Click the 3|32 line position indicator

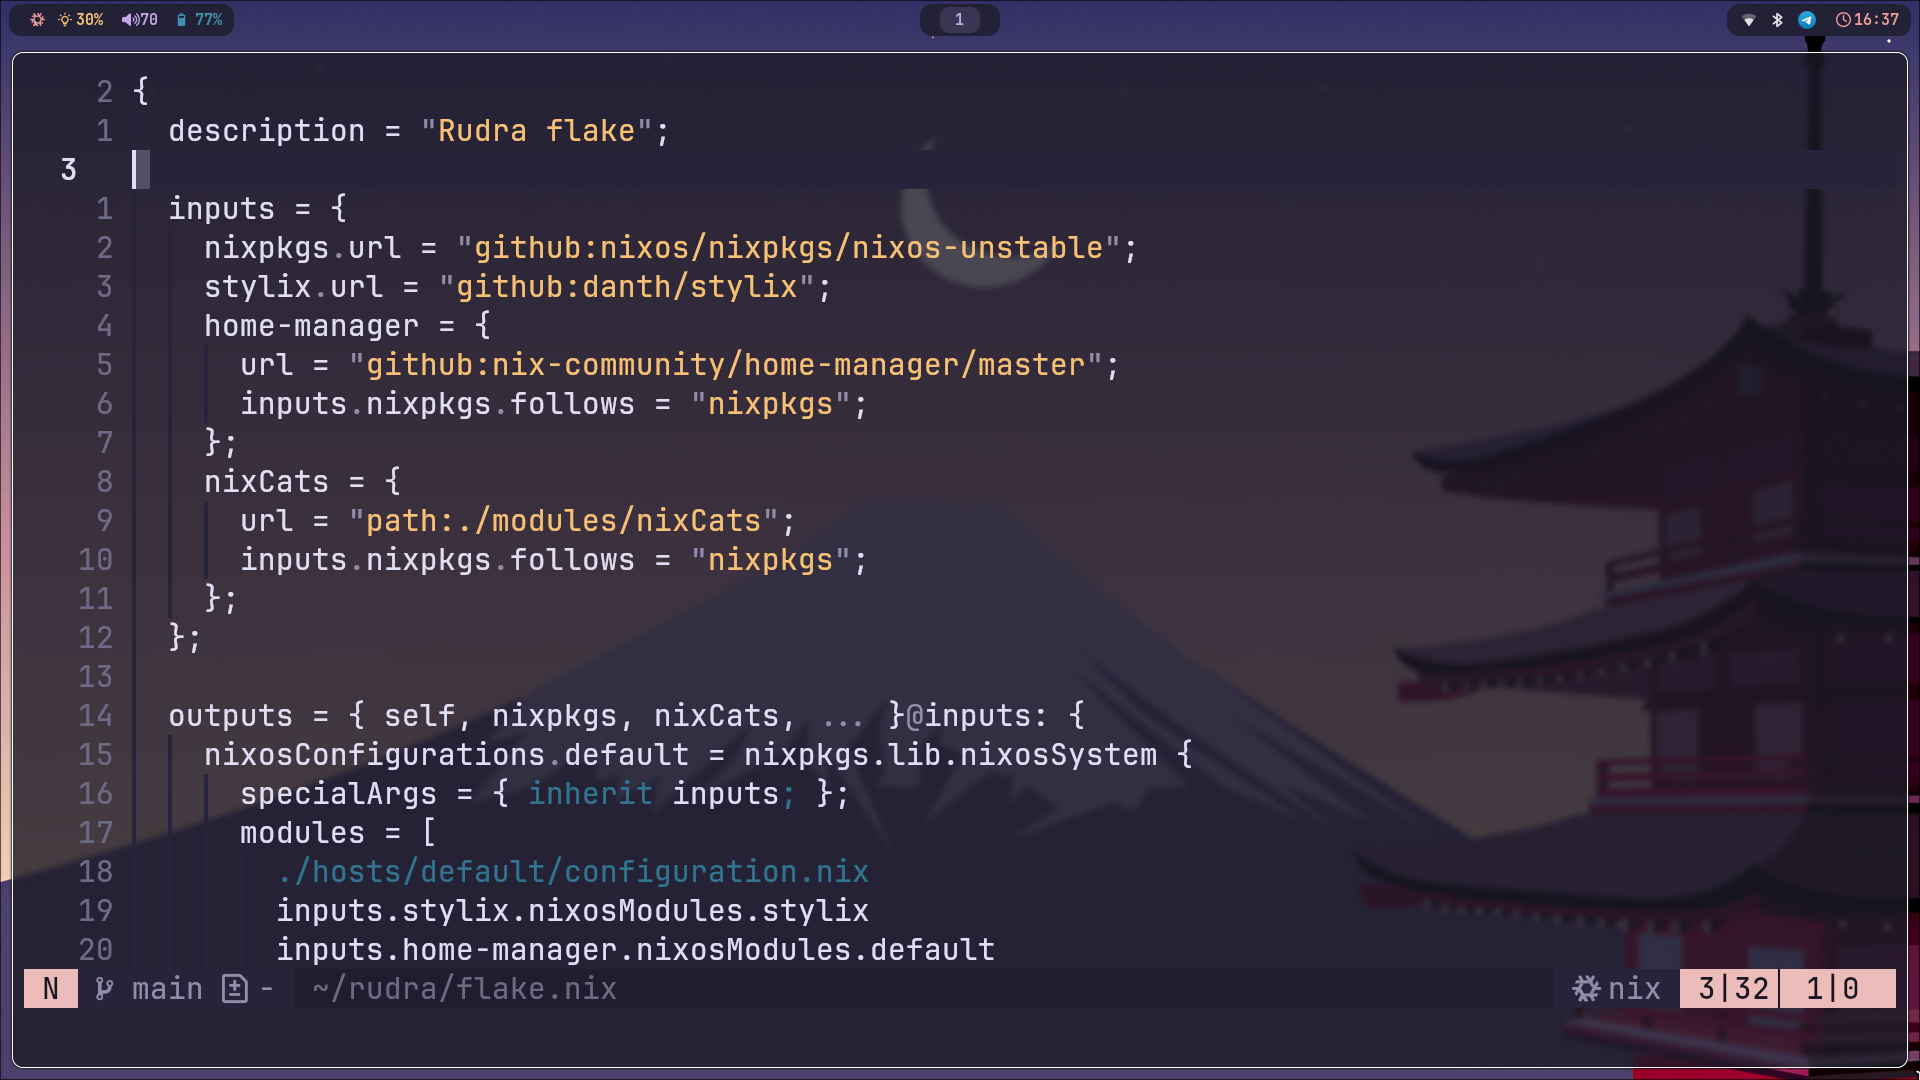coord(1733,989)
